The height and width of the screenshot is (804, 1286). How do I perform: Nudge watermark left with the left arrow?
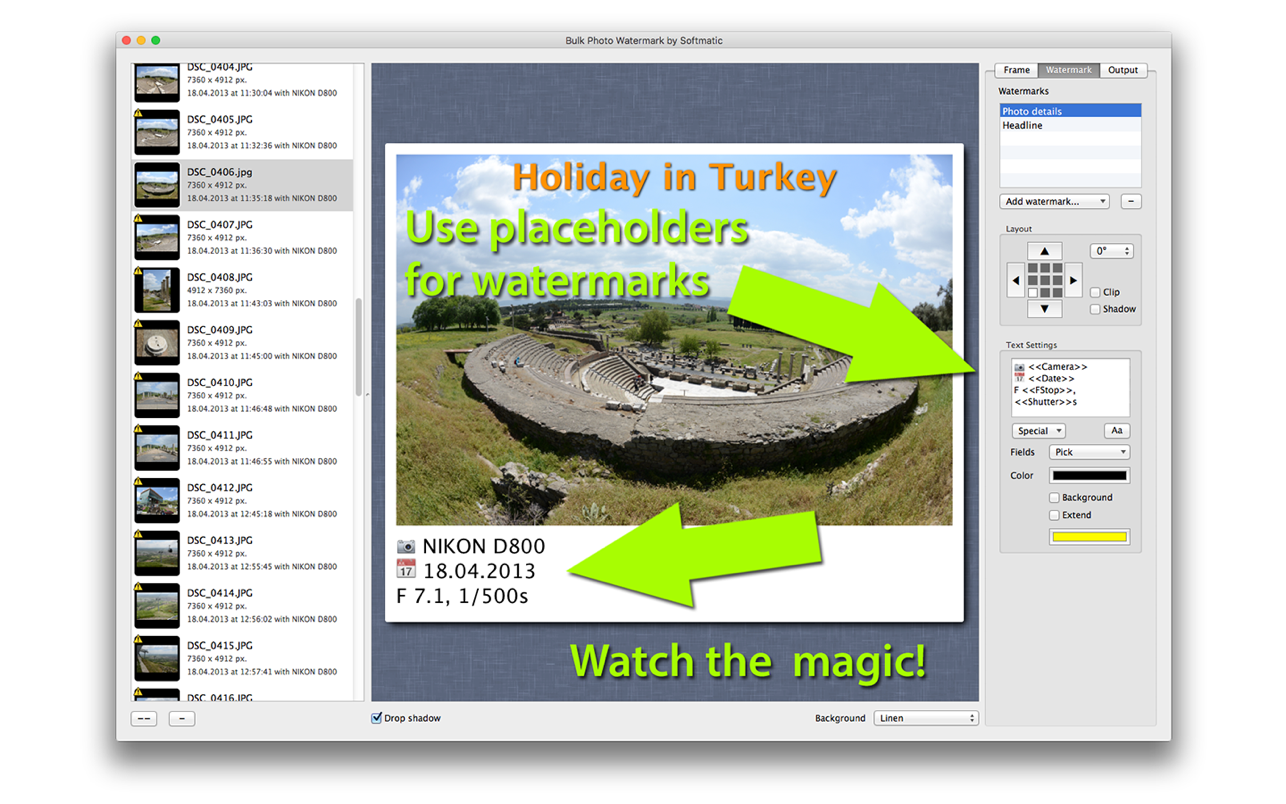[x=1015, y=280]
